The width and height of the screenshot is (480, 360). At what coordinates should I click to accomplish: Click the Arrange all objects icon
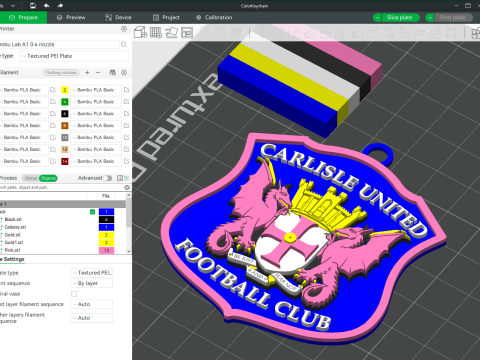187,32
